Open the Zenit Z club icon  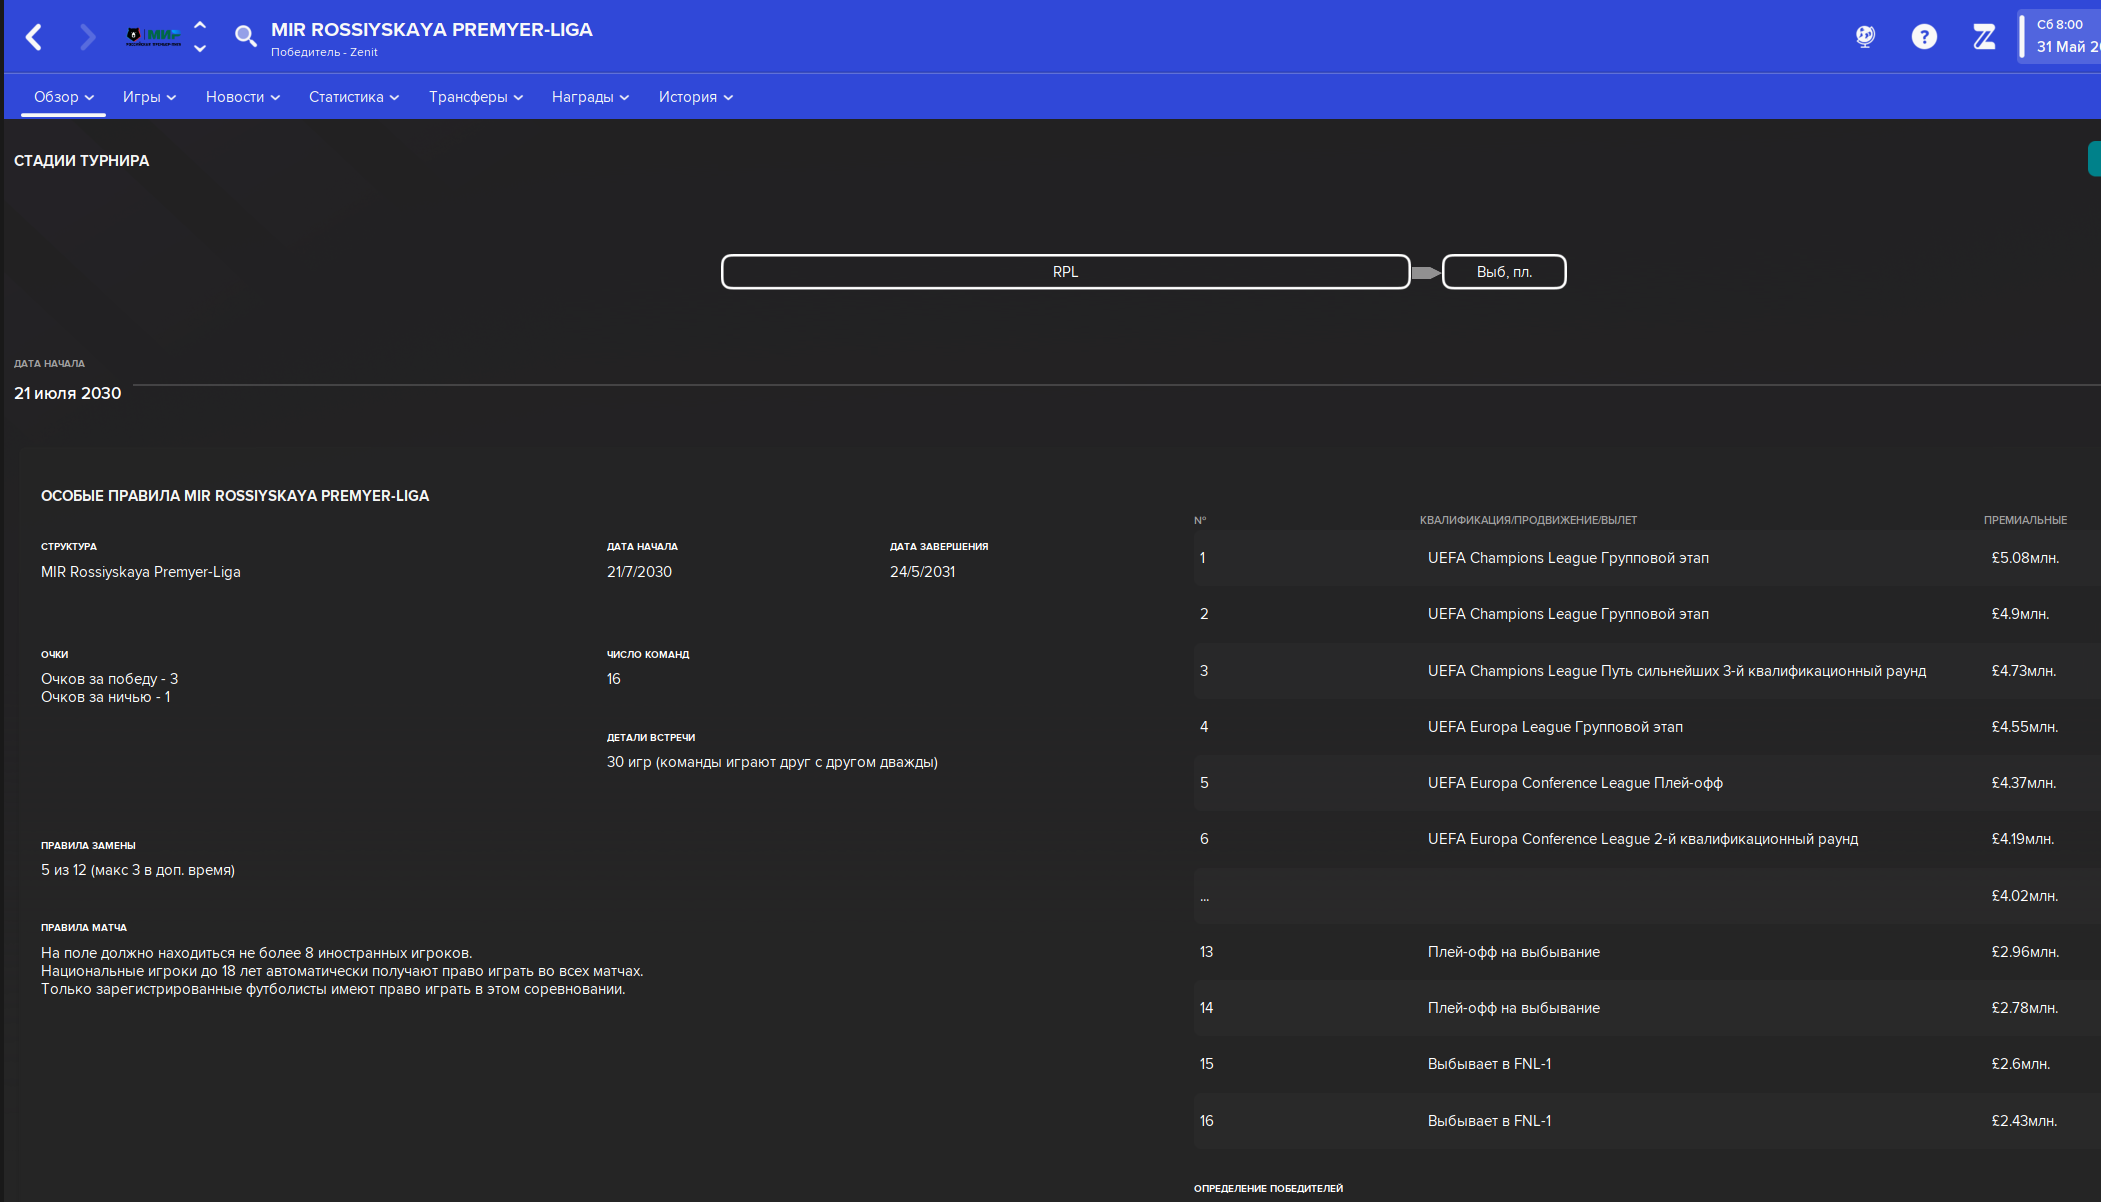click(x=1984, y=37)
